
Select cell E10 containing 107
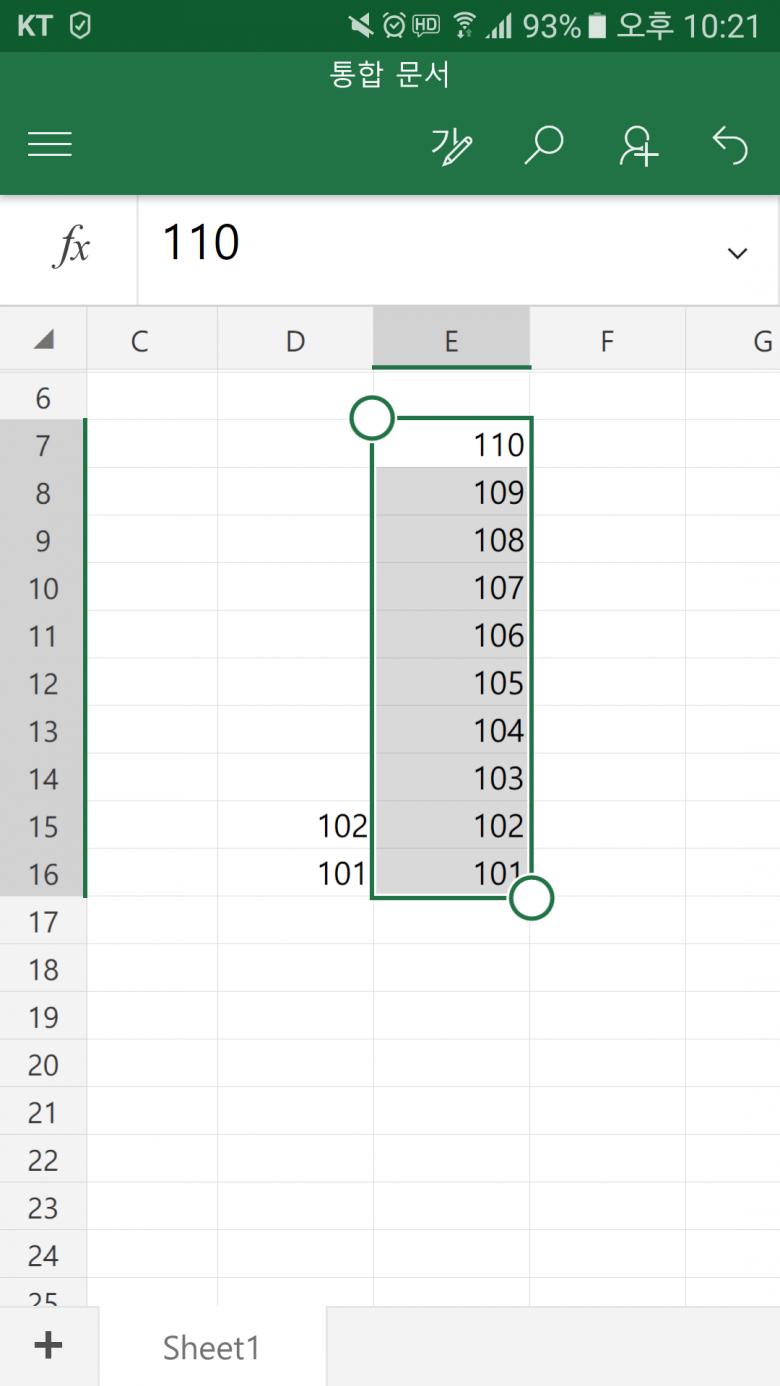point(452,587)
